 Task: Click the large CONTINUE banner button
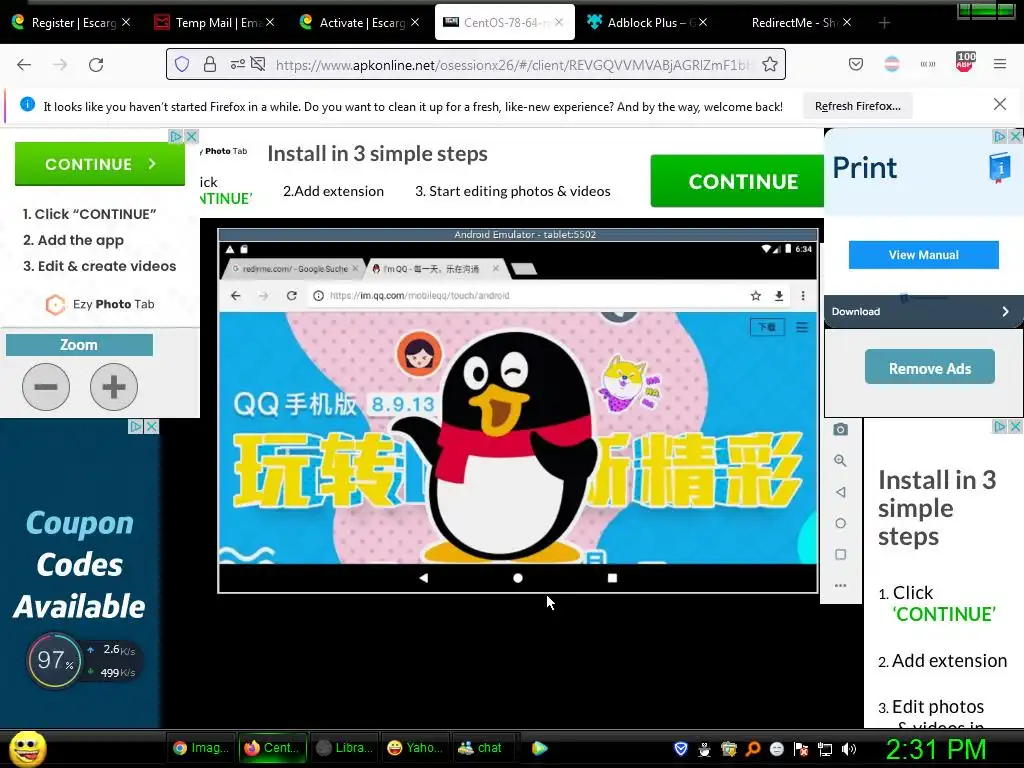pyautogui.click(x=738, y=181)
